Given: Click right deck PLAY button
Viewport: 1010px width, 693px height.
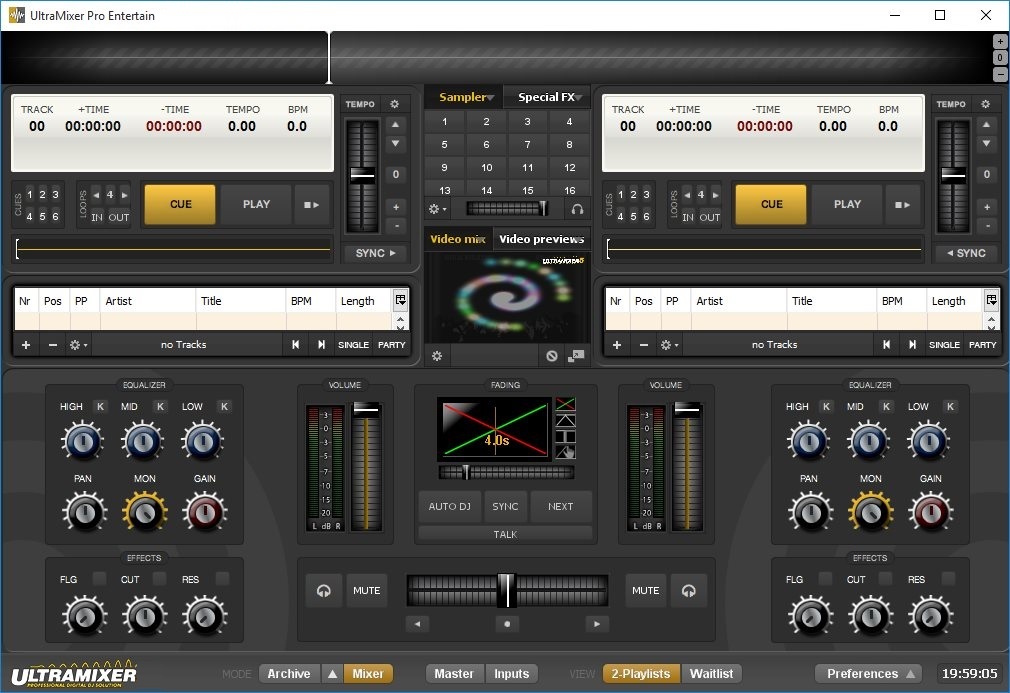Looking at the screenshot, I should click(x=847, y=204).
